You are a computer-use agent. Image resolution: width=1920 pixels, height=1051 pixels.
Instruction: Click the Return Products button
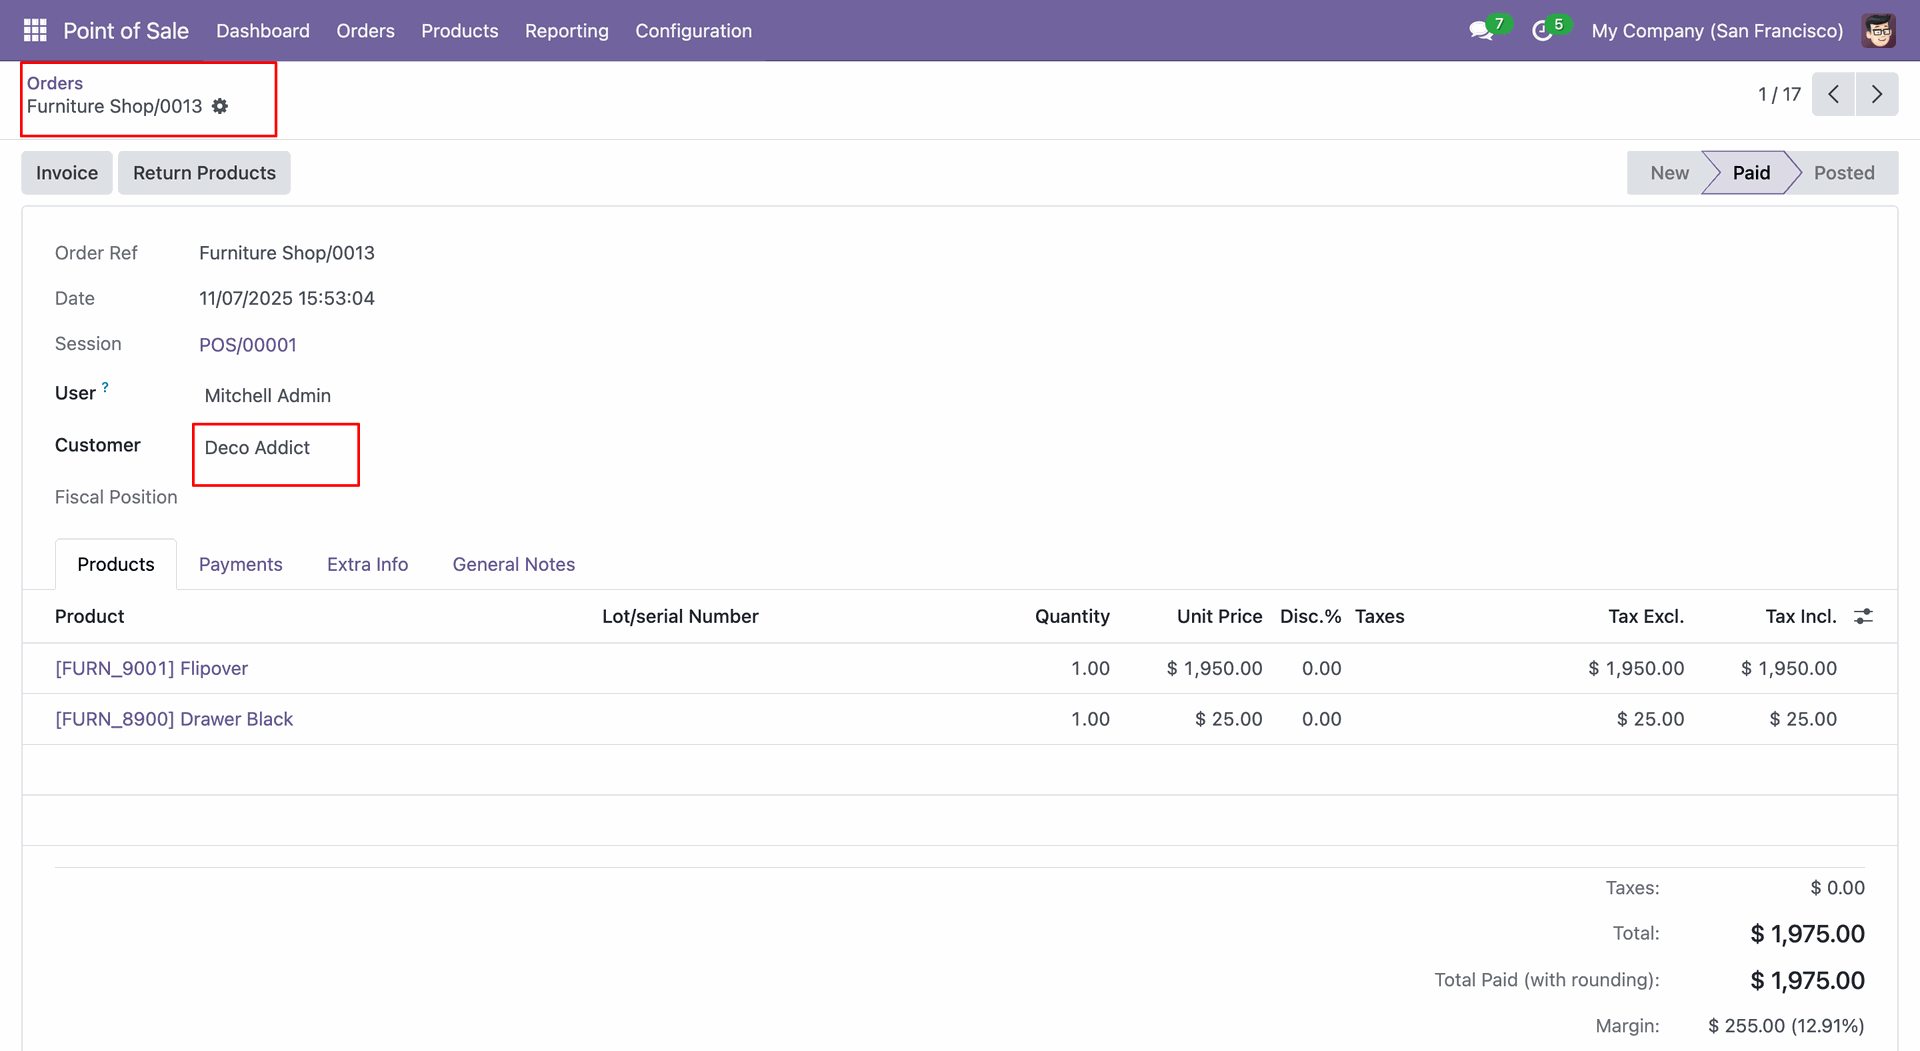[x=204, y=173]
